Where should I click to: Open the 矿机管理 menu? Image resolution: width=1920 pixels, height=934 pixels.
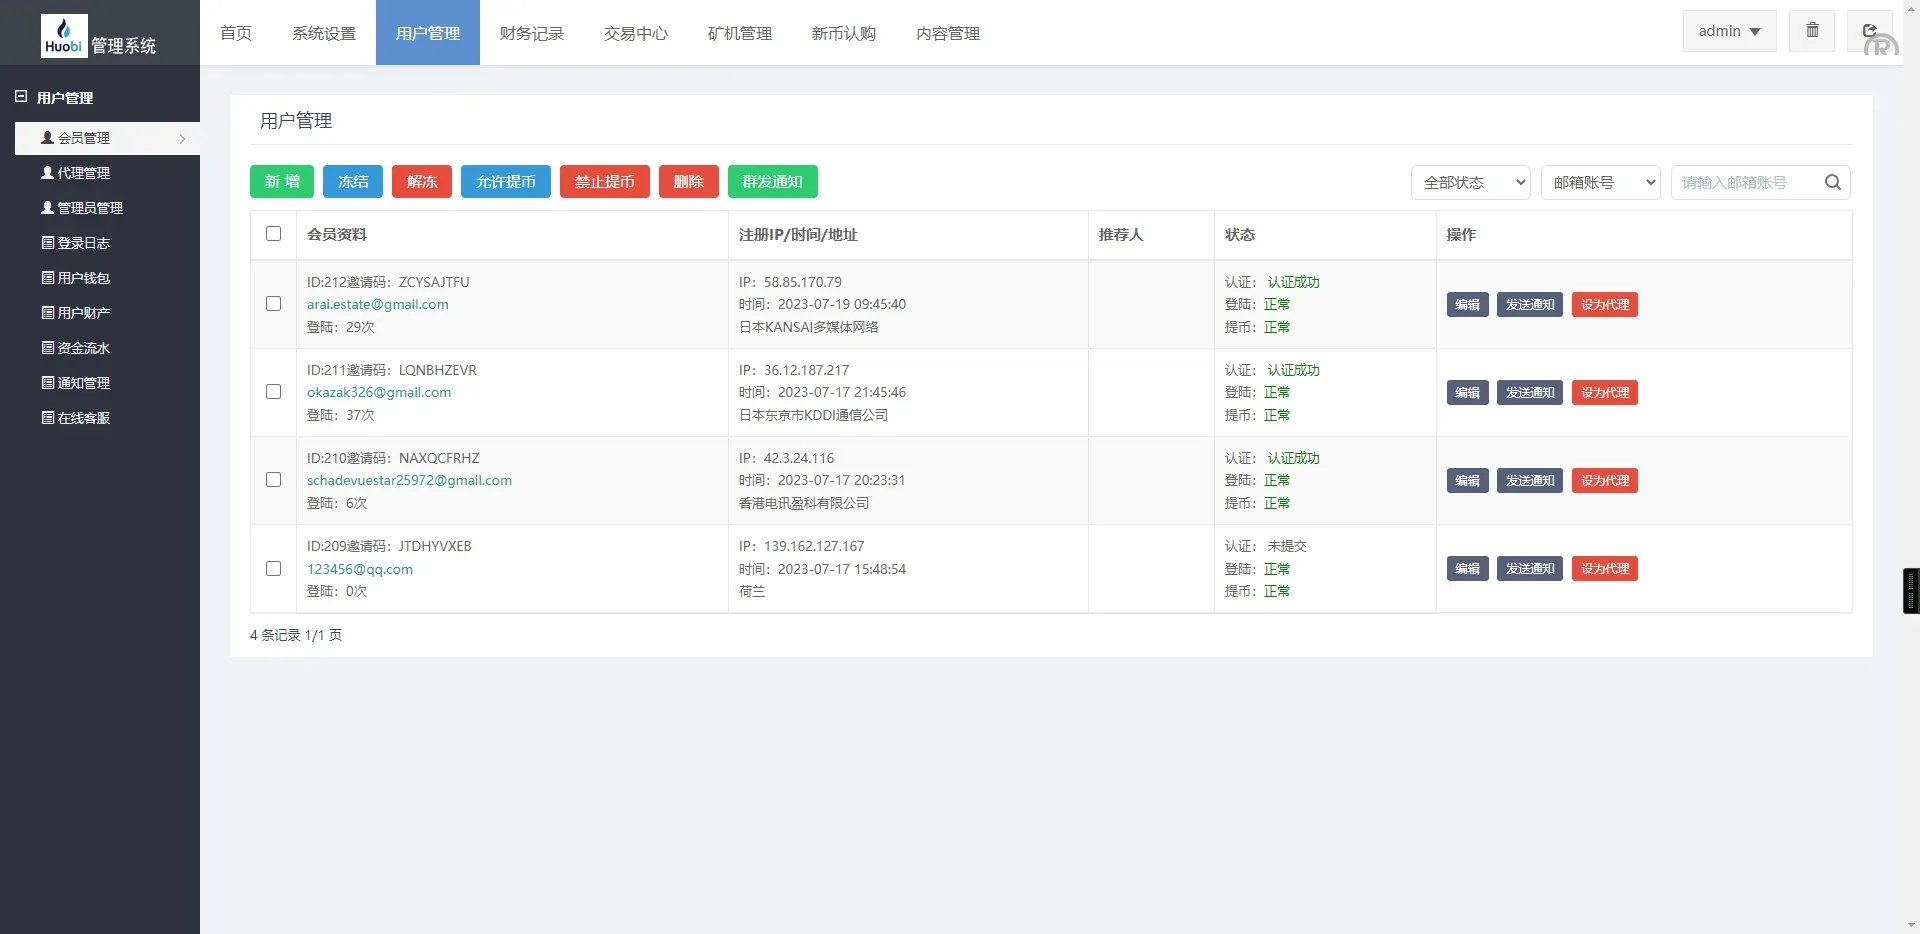coord(739,33)
